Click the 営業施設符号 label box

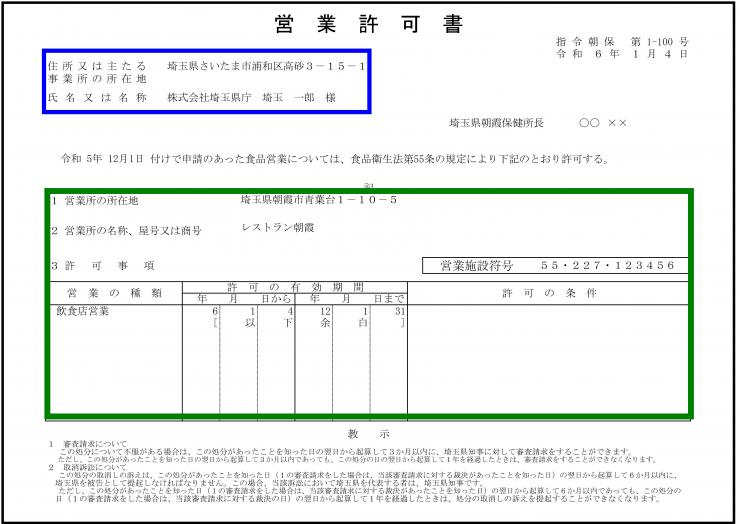(x=476, y=265)
